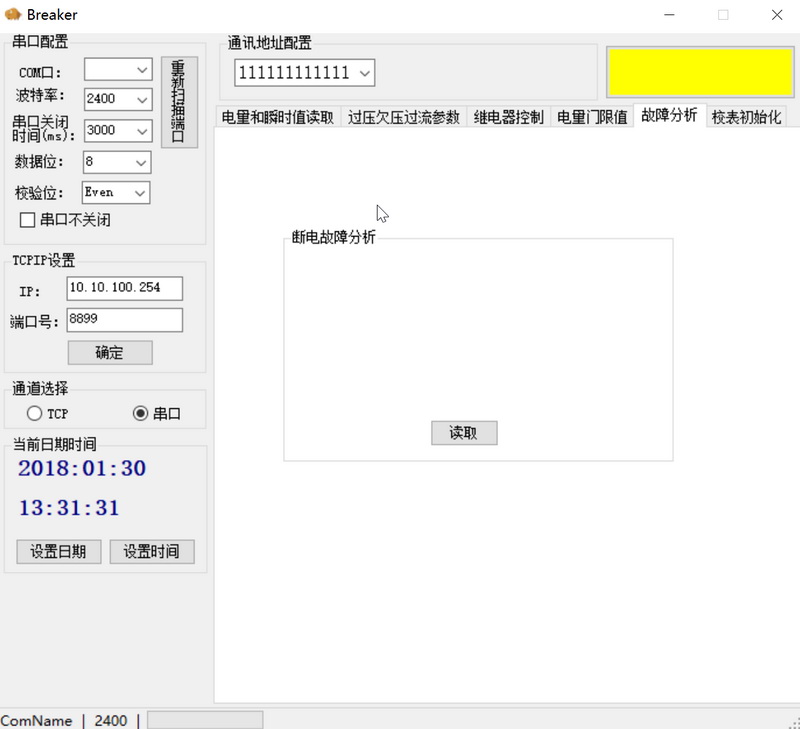This screenshot has height=729, width=800.
Task: Switch to the 电量和瞬时值读取 tab
Action: pos(278,117)
